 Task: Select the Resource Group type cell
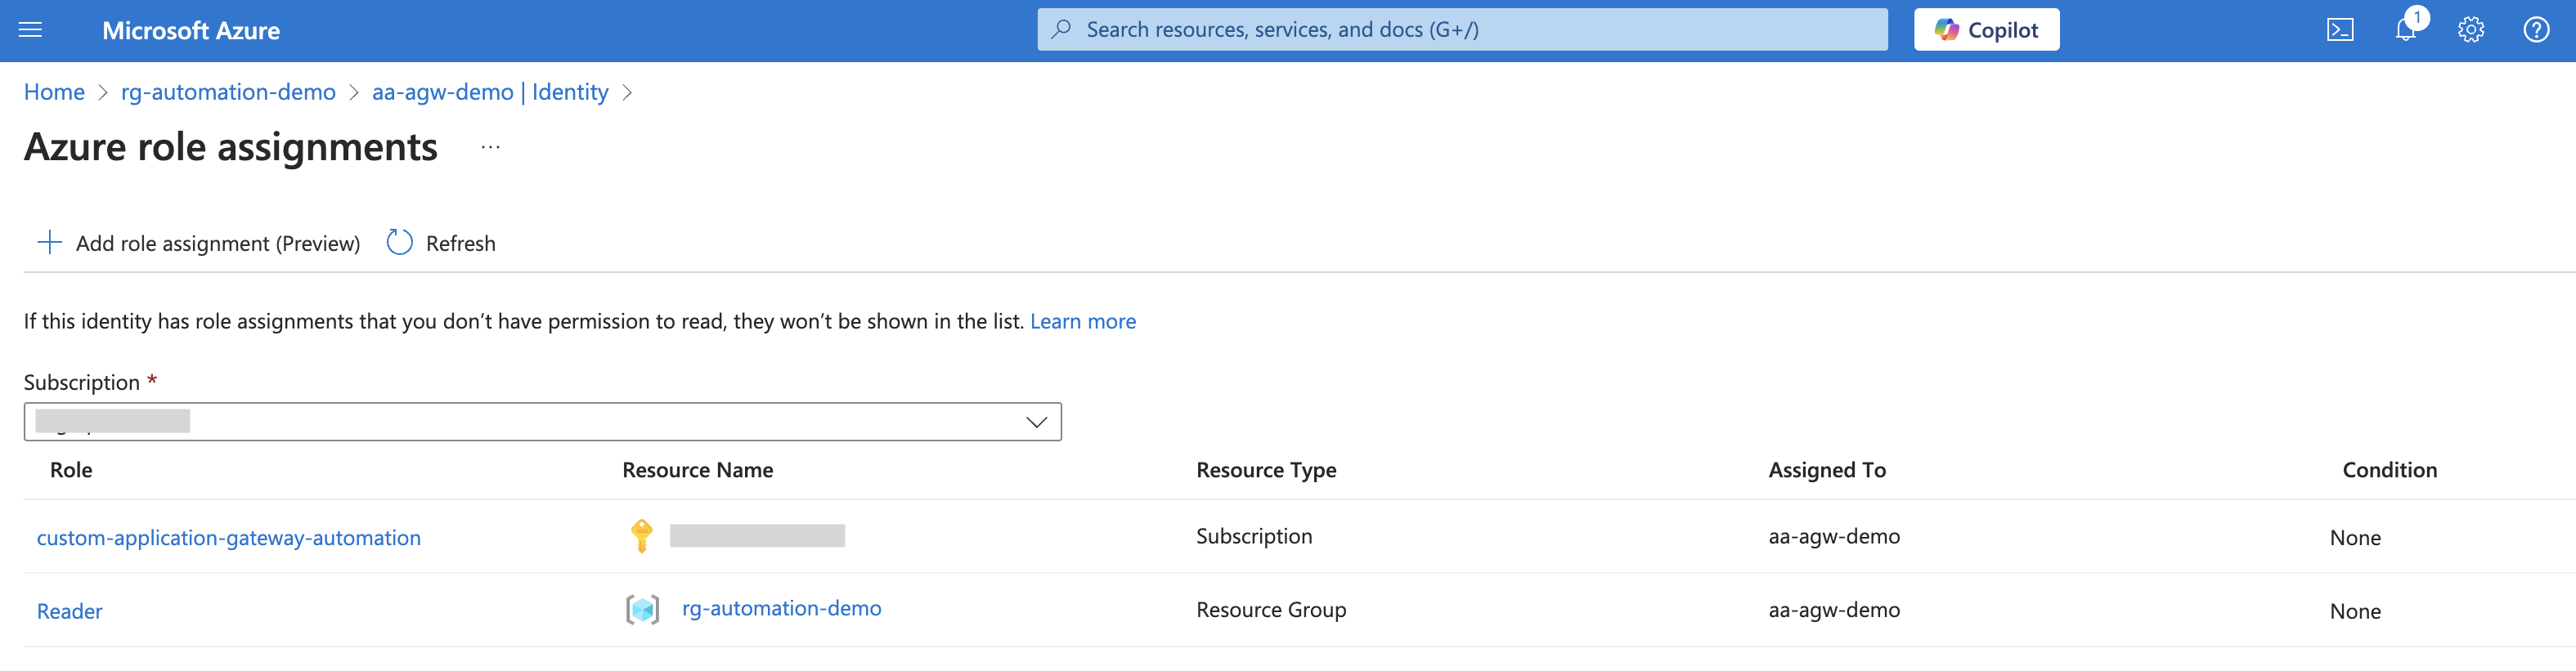(x=1271, y=610)
